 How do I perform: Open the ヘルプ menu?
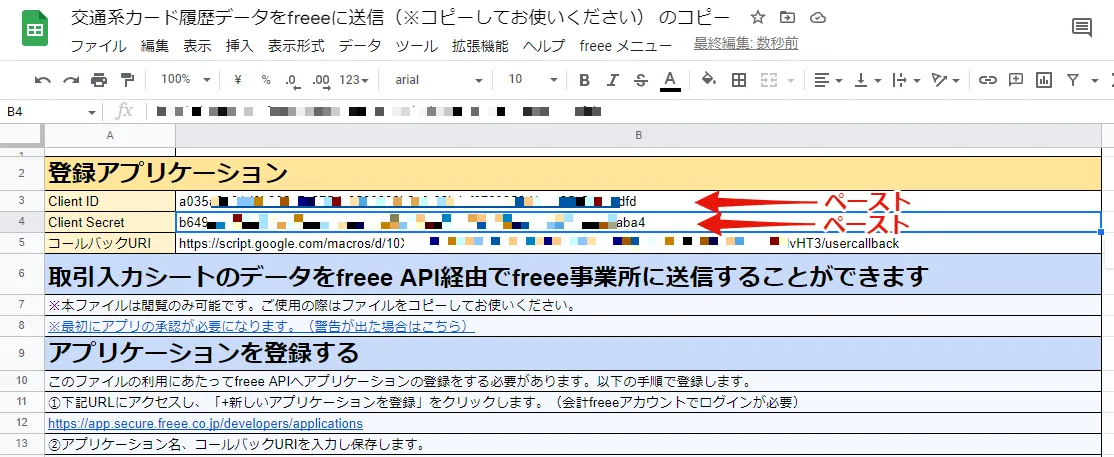point(544,46)
